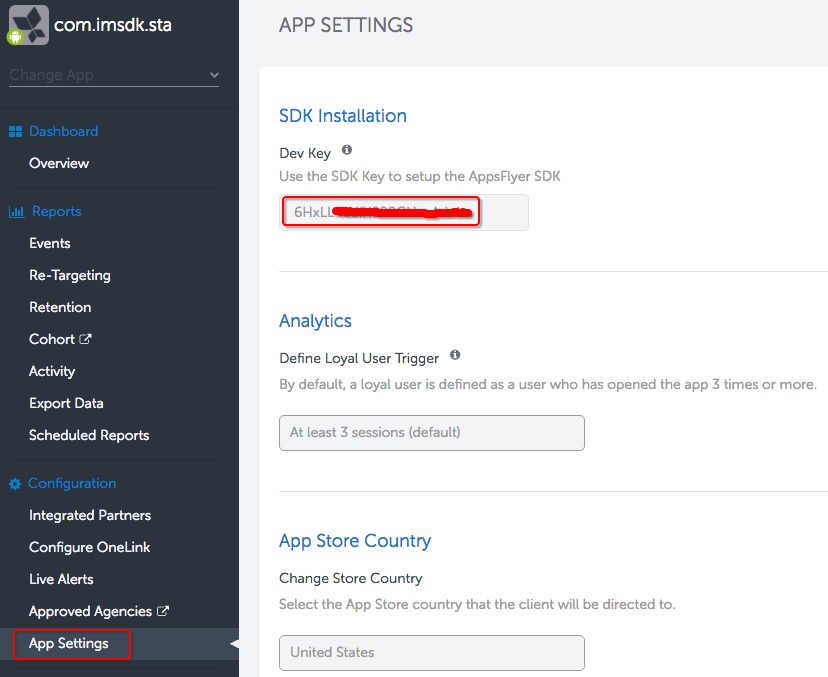Click the Reports chart icon
Viewport: 828px width, 677px height.
[x=16, y=211]
